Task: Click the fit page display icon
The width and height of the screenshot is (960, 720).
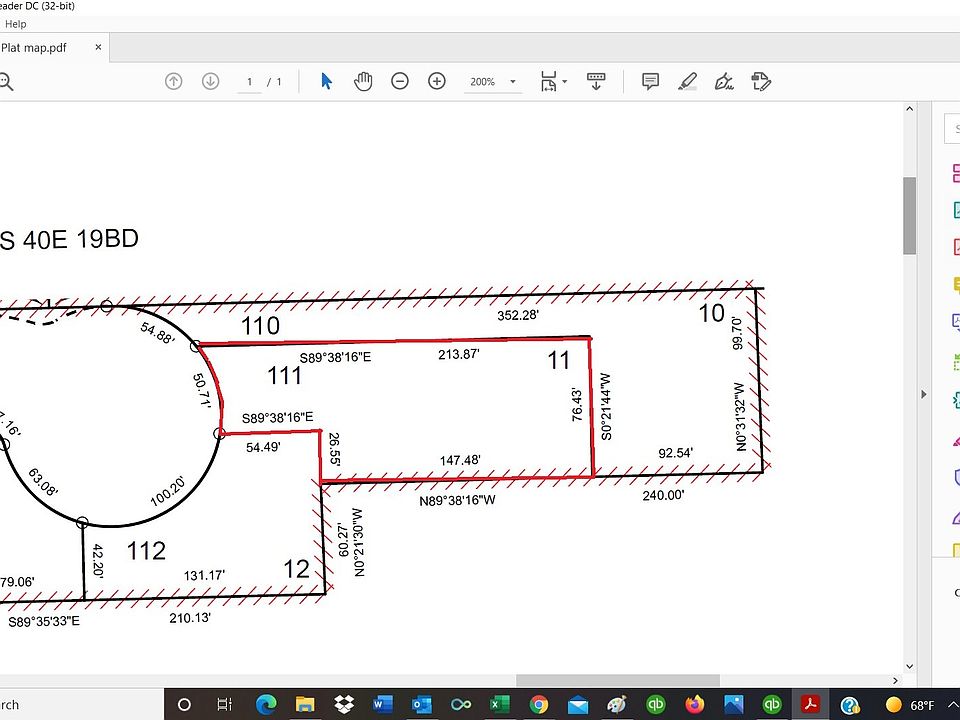Action: [x=548, y=81]
